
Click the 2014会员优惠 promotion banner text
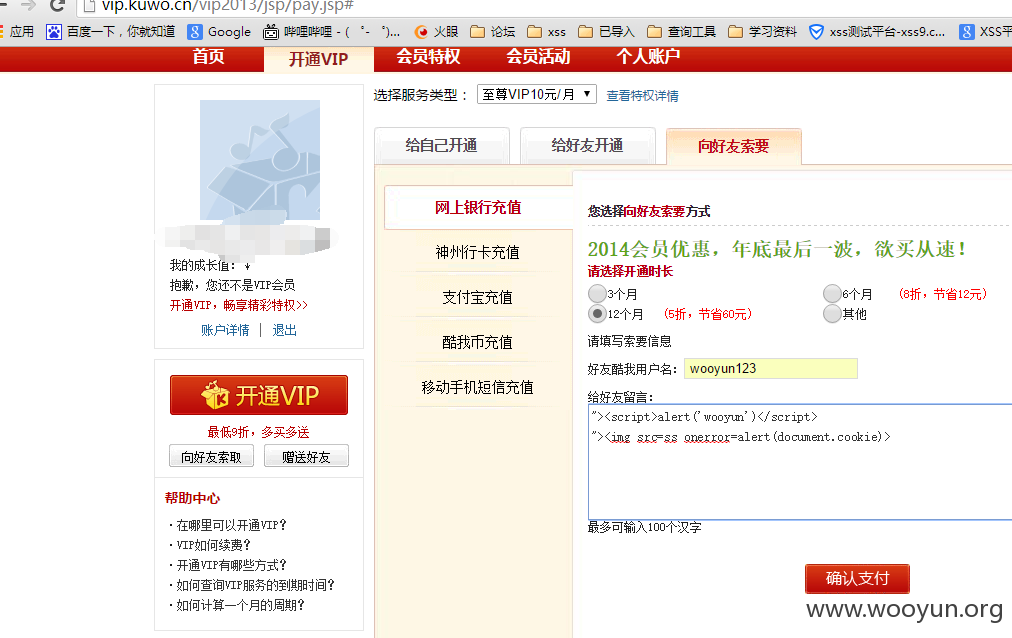[x=776, y=249]
